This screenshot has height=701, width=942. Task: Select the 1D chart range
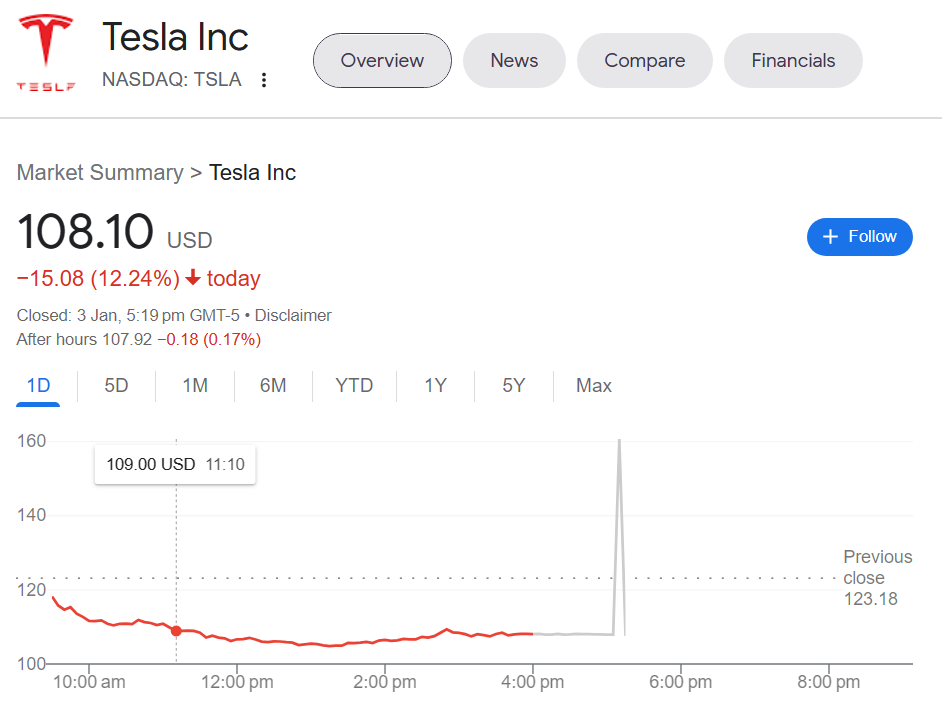(38, 386)
